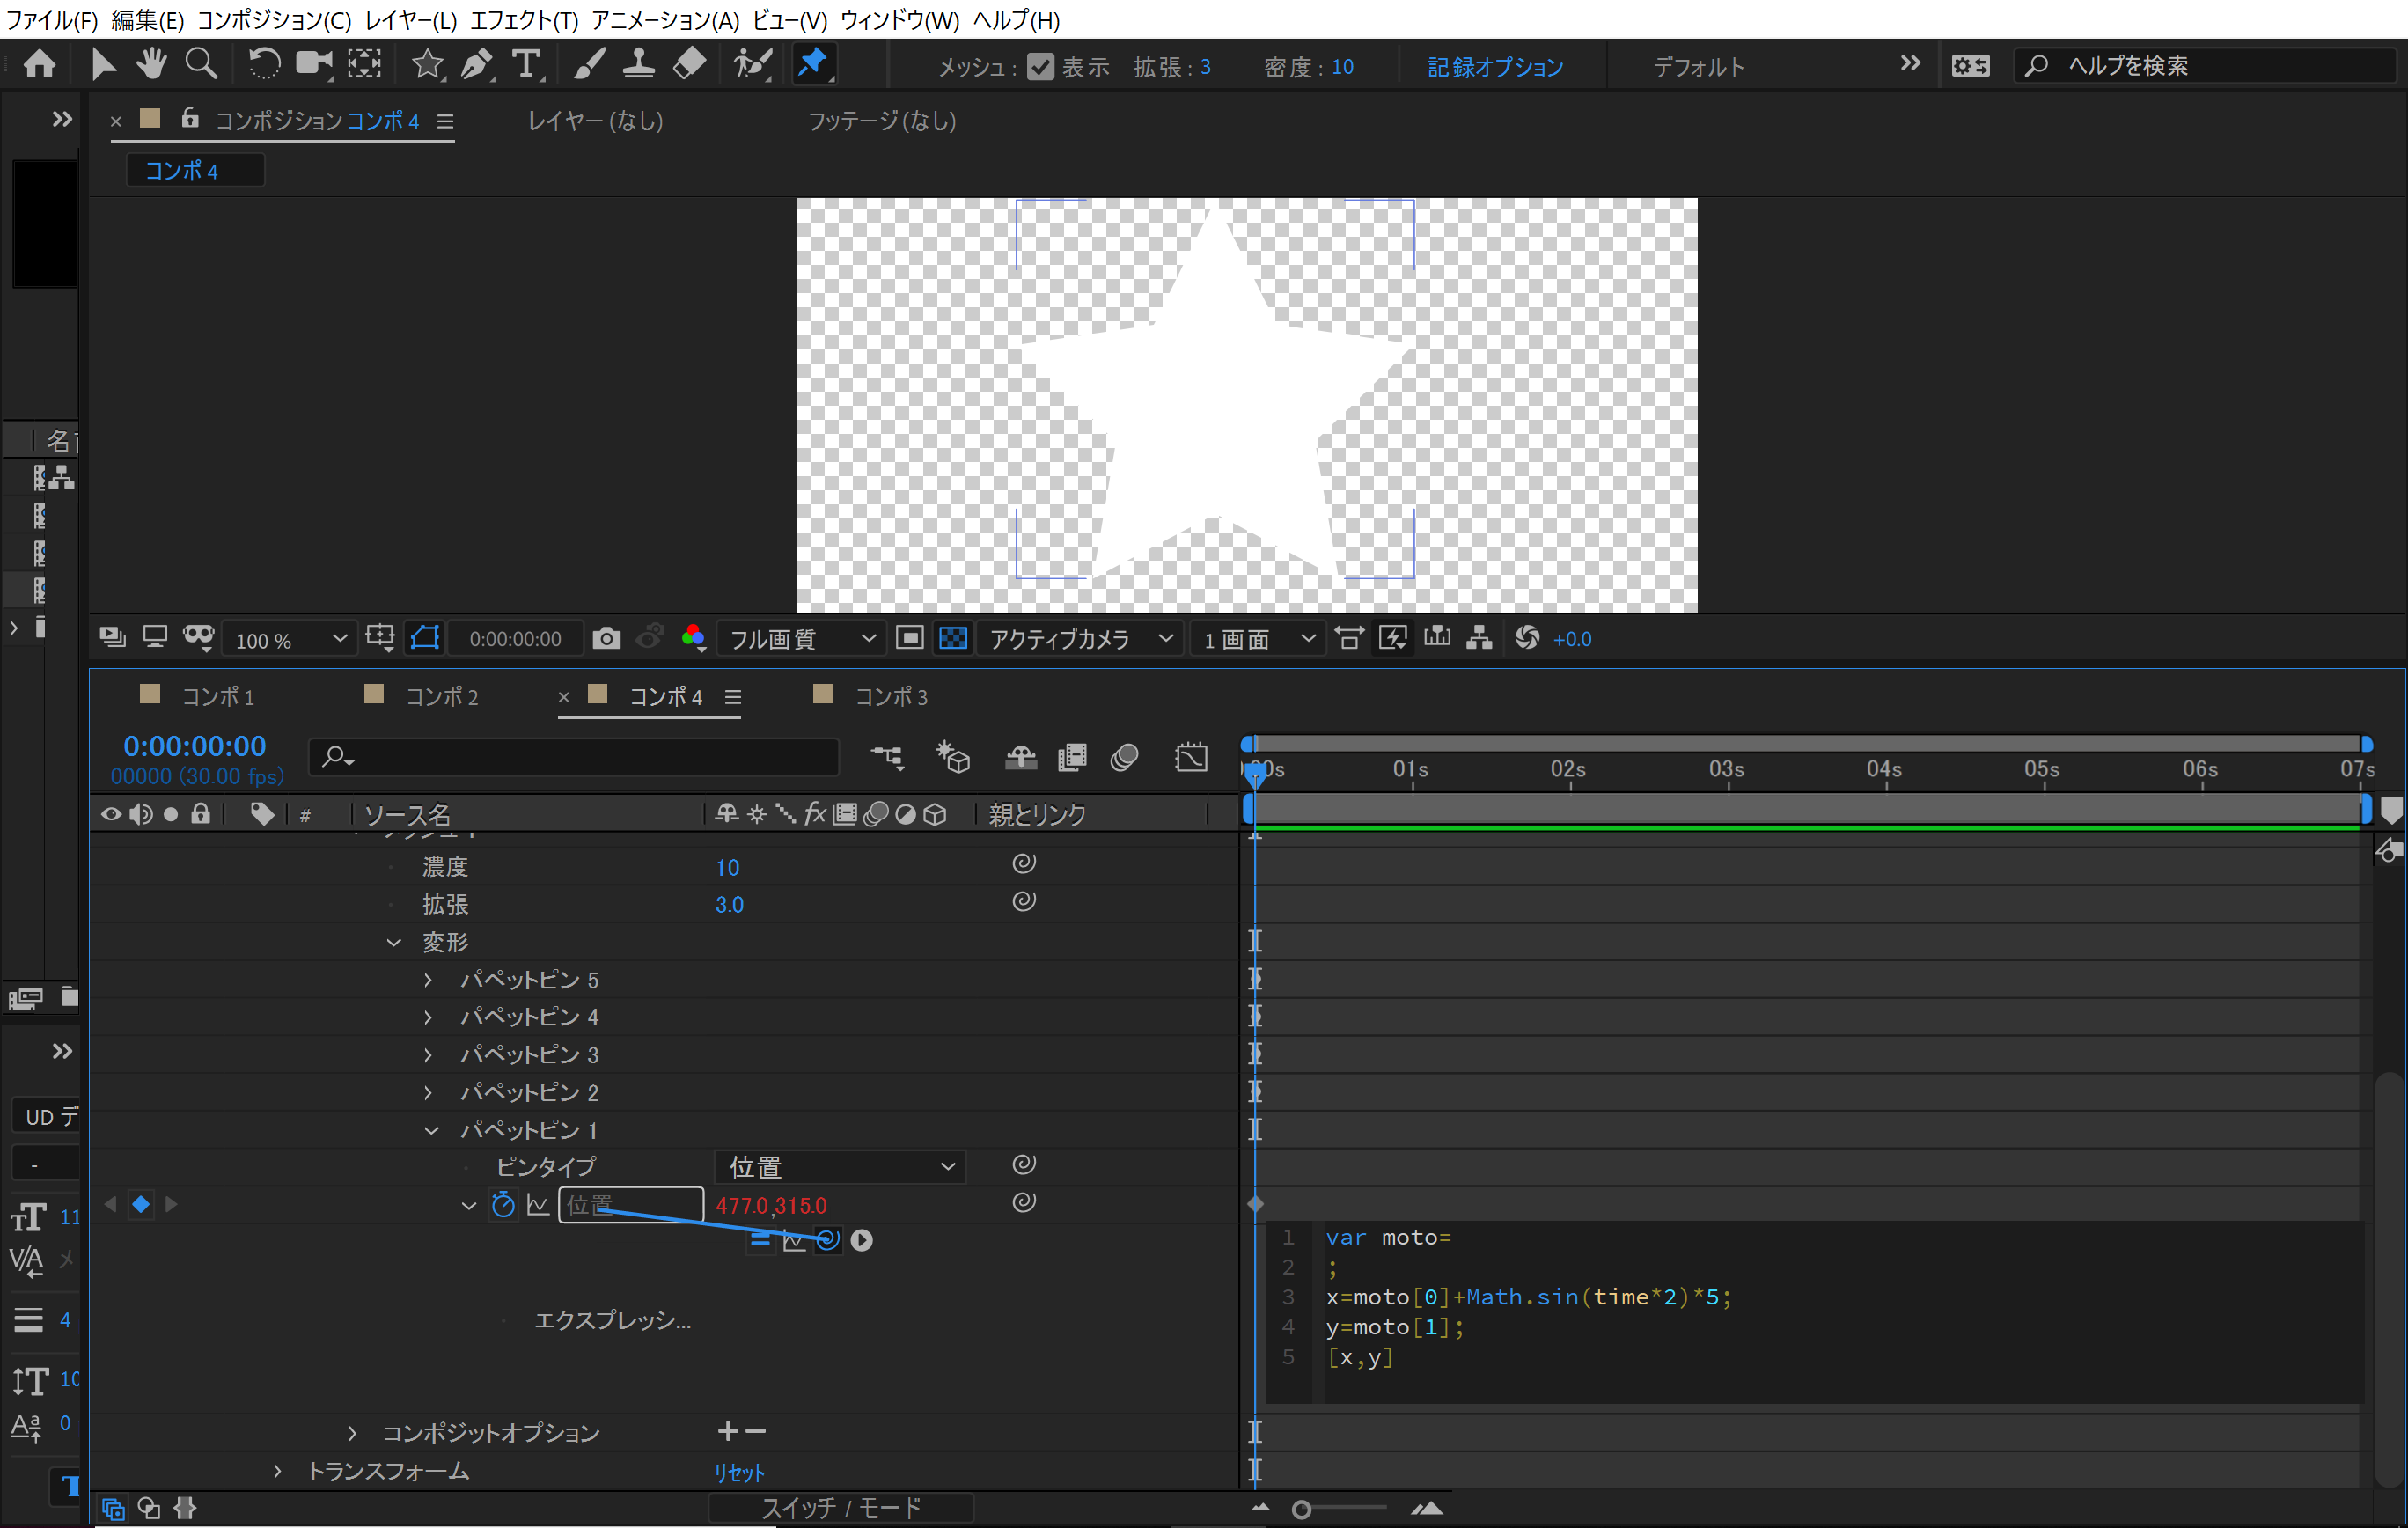Click the 拡張 value 3.0
The image size is (2408, 1528).
(x=729, y=904)
